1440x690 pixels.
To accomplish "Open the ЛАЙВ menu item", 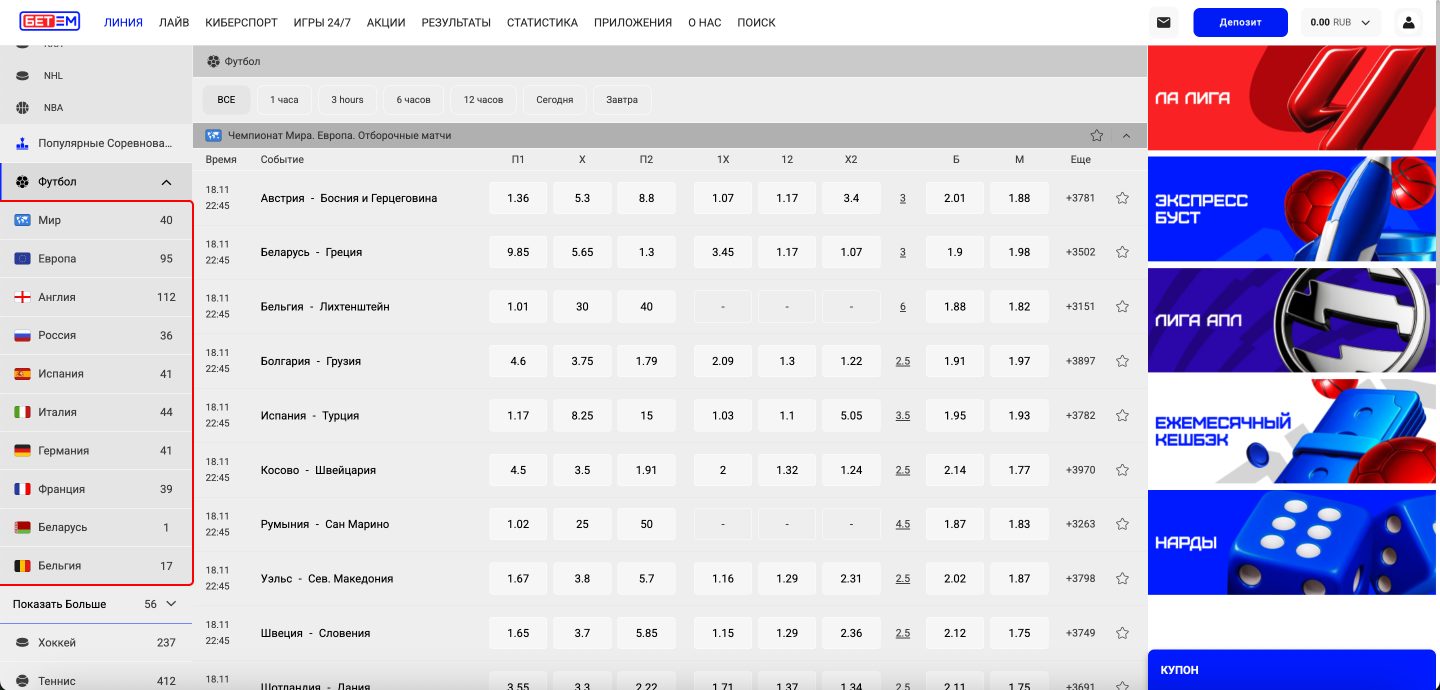I will point(174,22).
